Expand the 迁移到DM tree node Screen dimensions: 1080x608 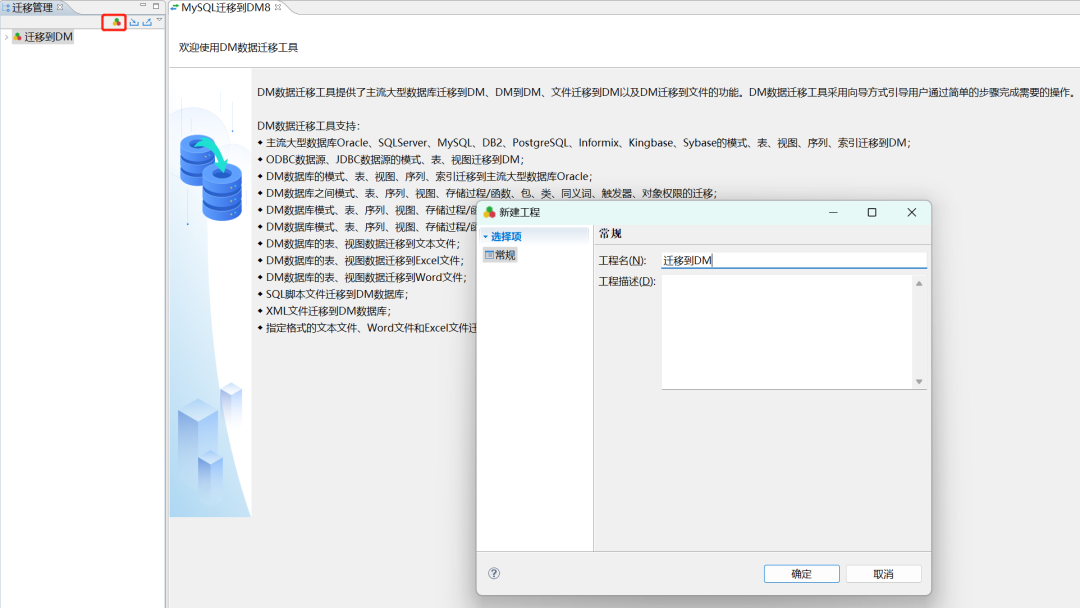6,37
